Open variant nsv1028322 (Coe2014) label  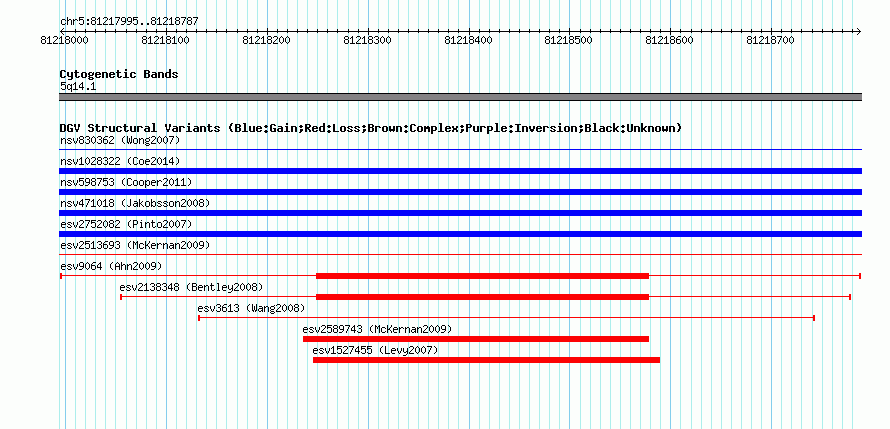click(x=120, y=161)
